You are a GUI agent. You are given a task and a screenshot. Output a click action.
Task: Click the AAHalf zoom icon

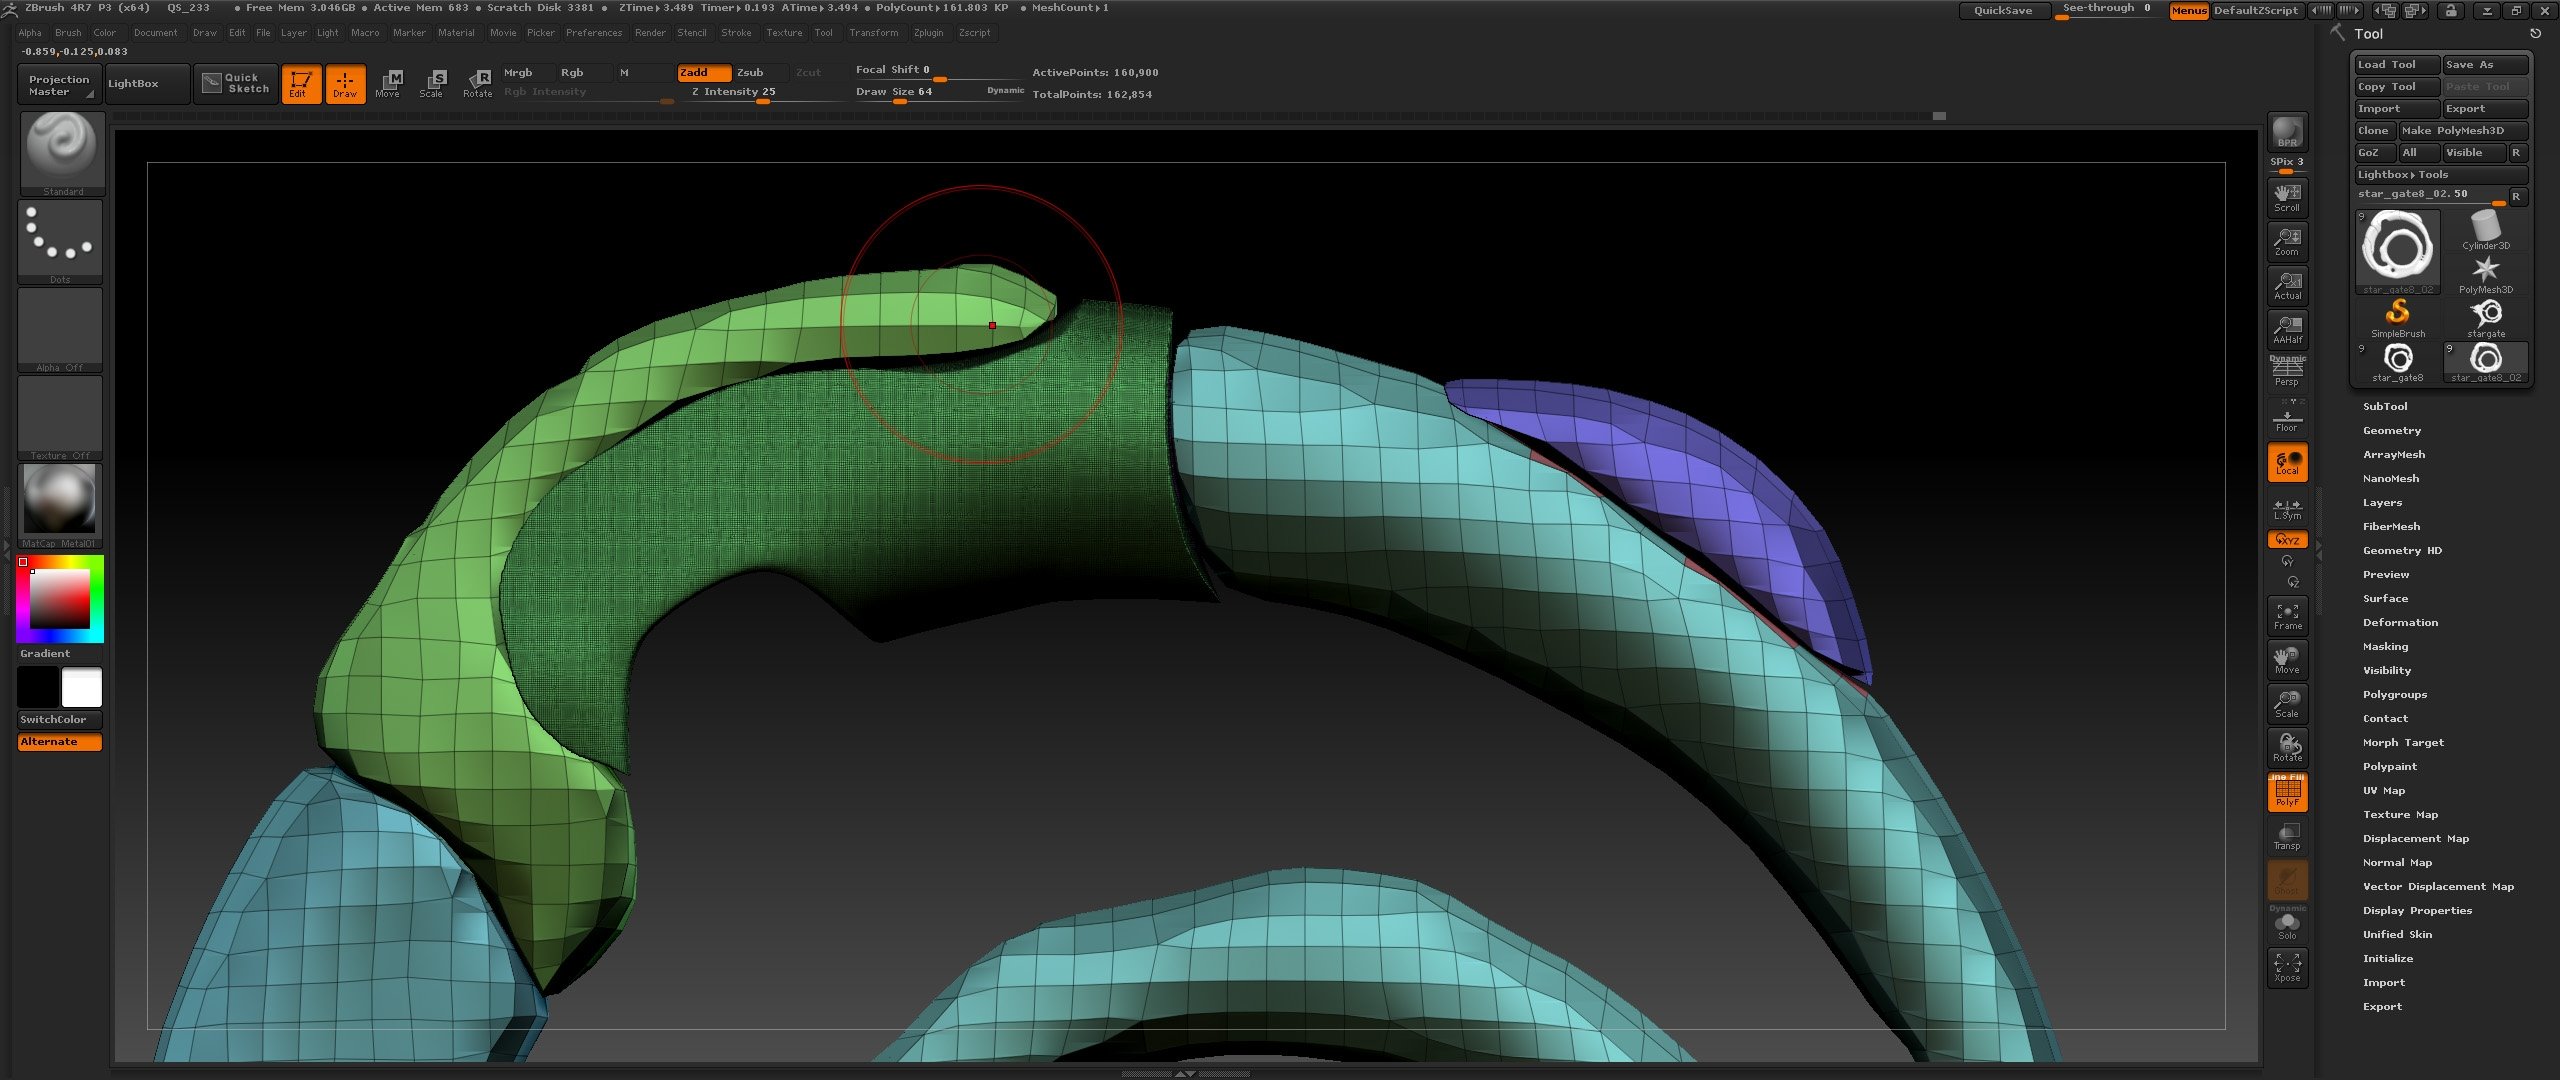tap(2287, 329)
